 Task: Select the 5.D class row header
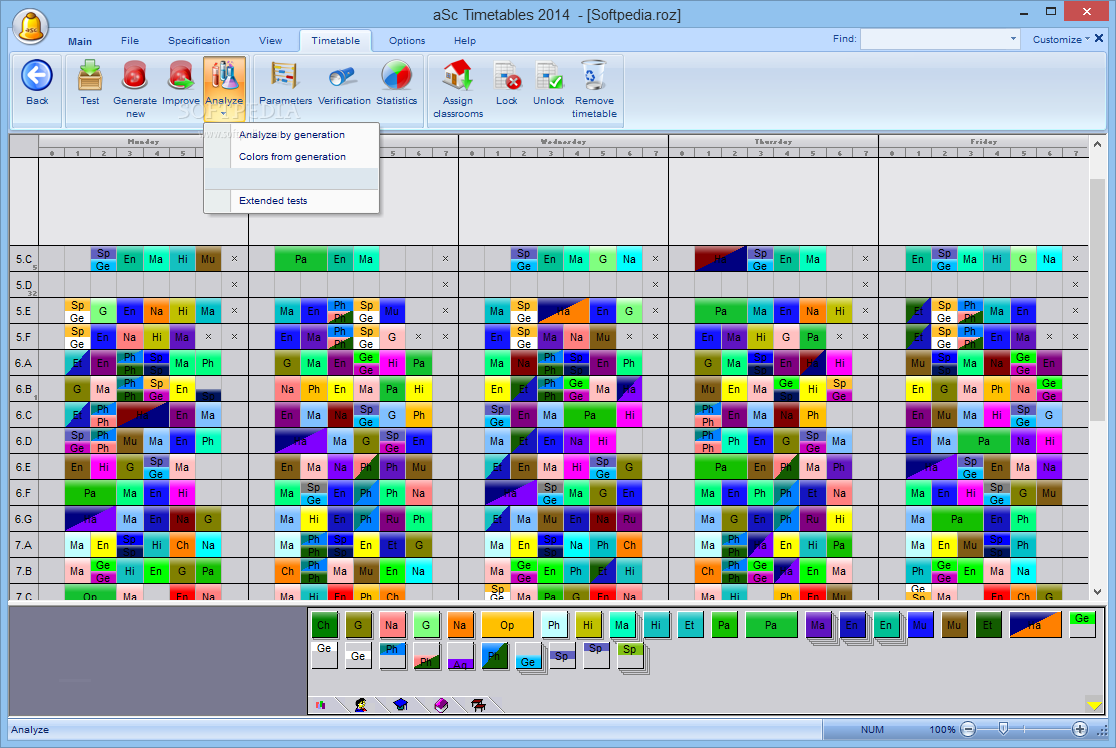[x=24, y=285]
